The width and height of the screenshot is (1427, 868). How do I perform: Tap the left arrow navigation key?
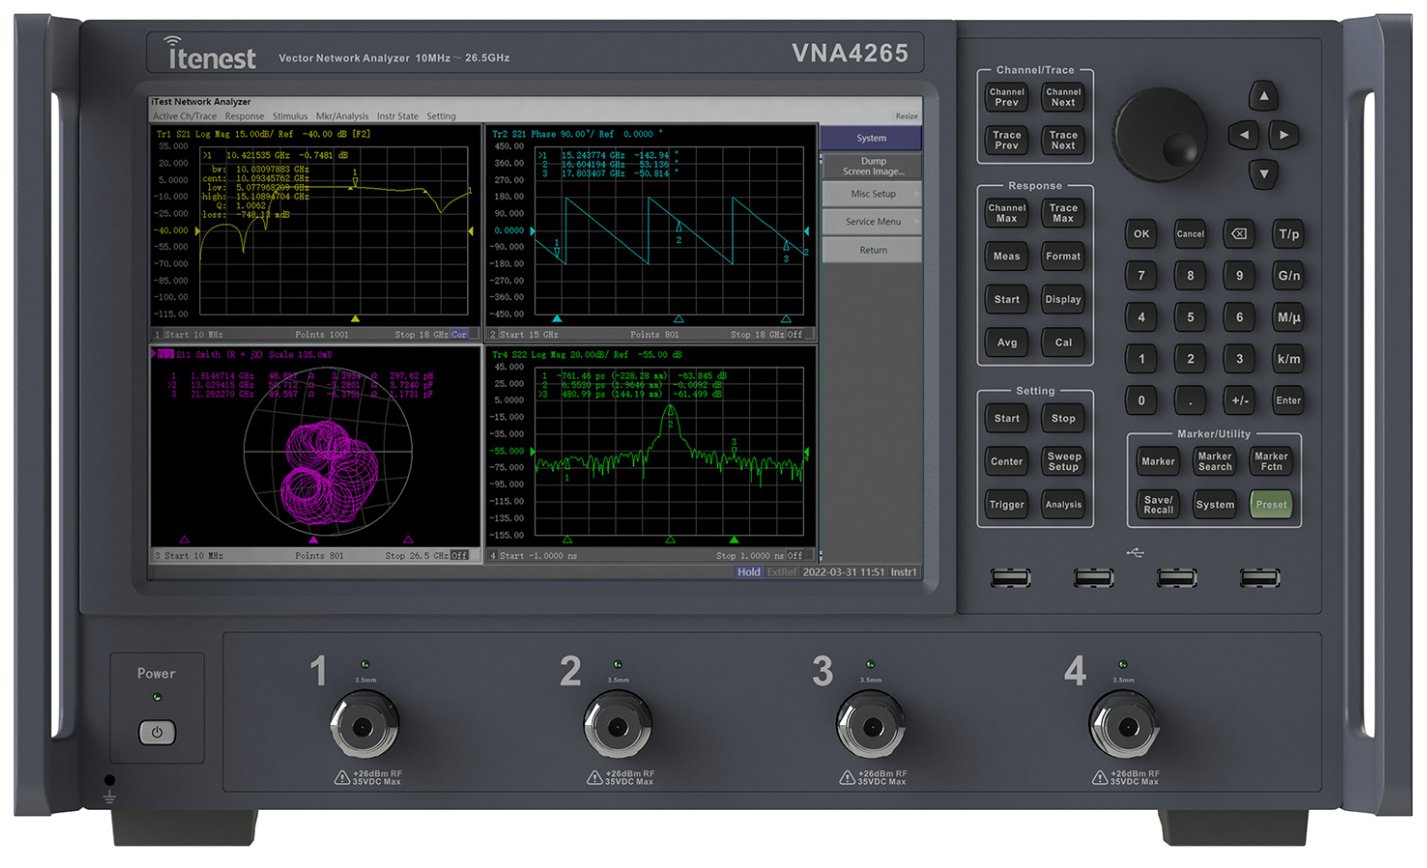tap(1243, 134)
